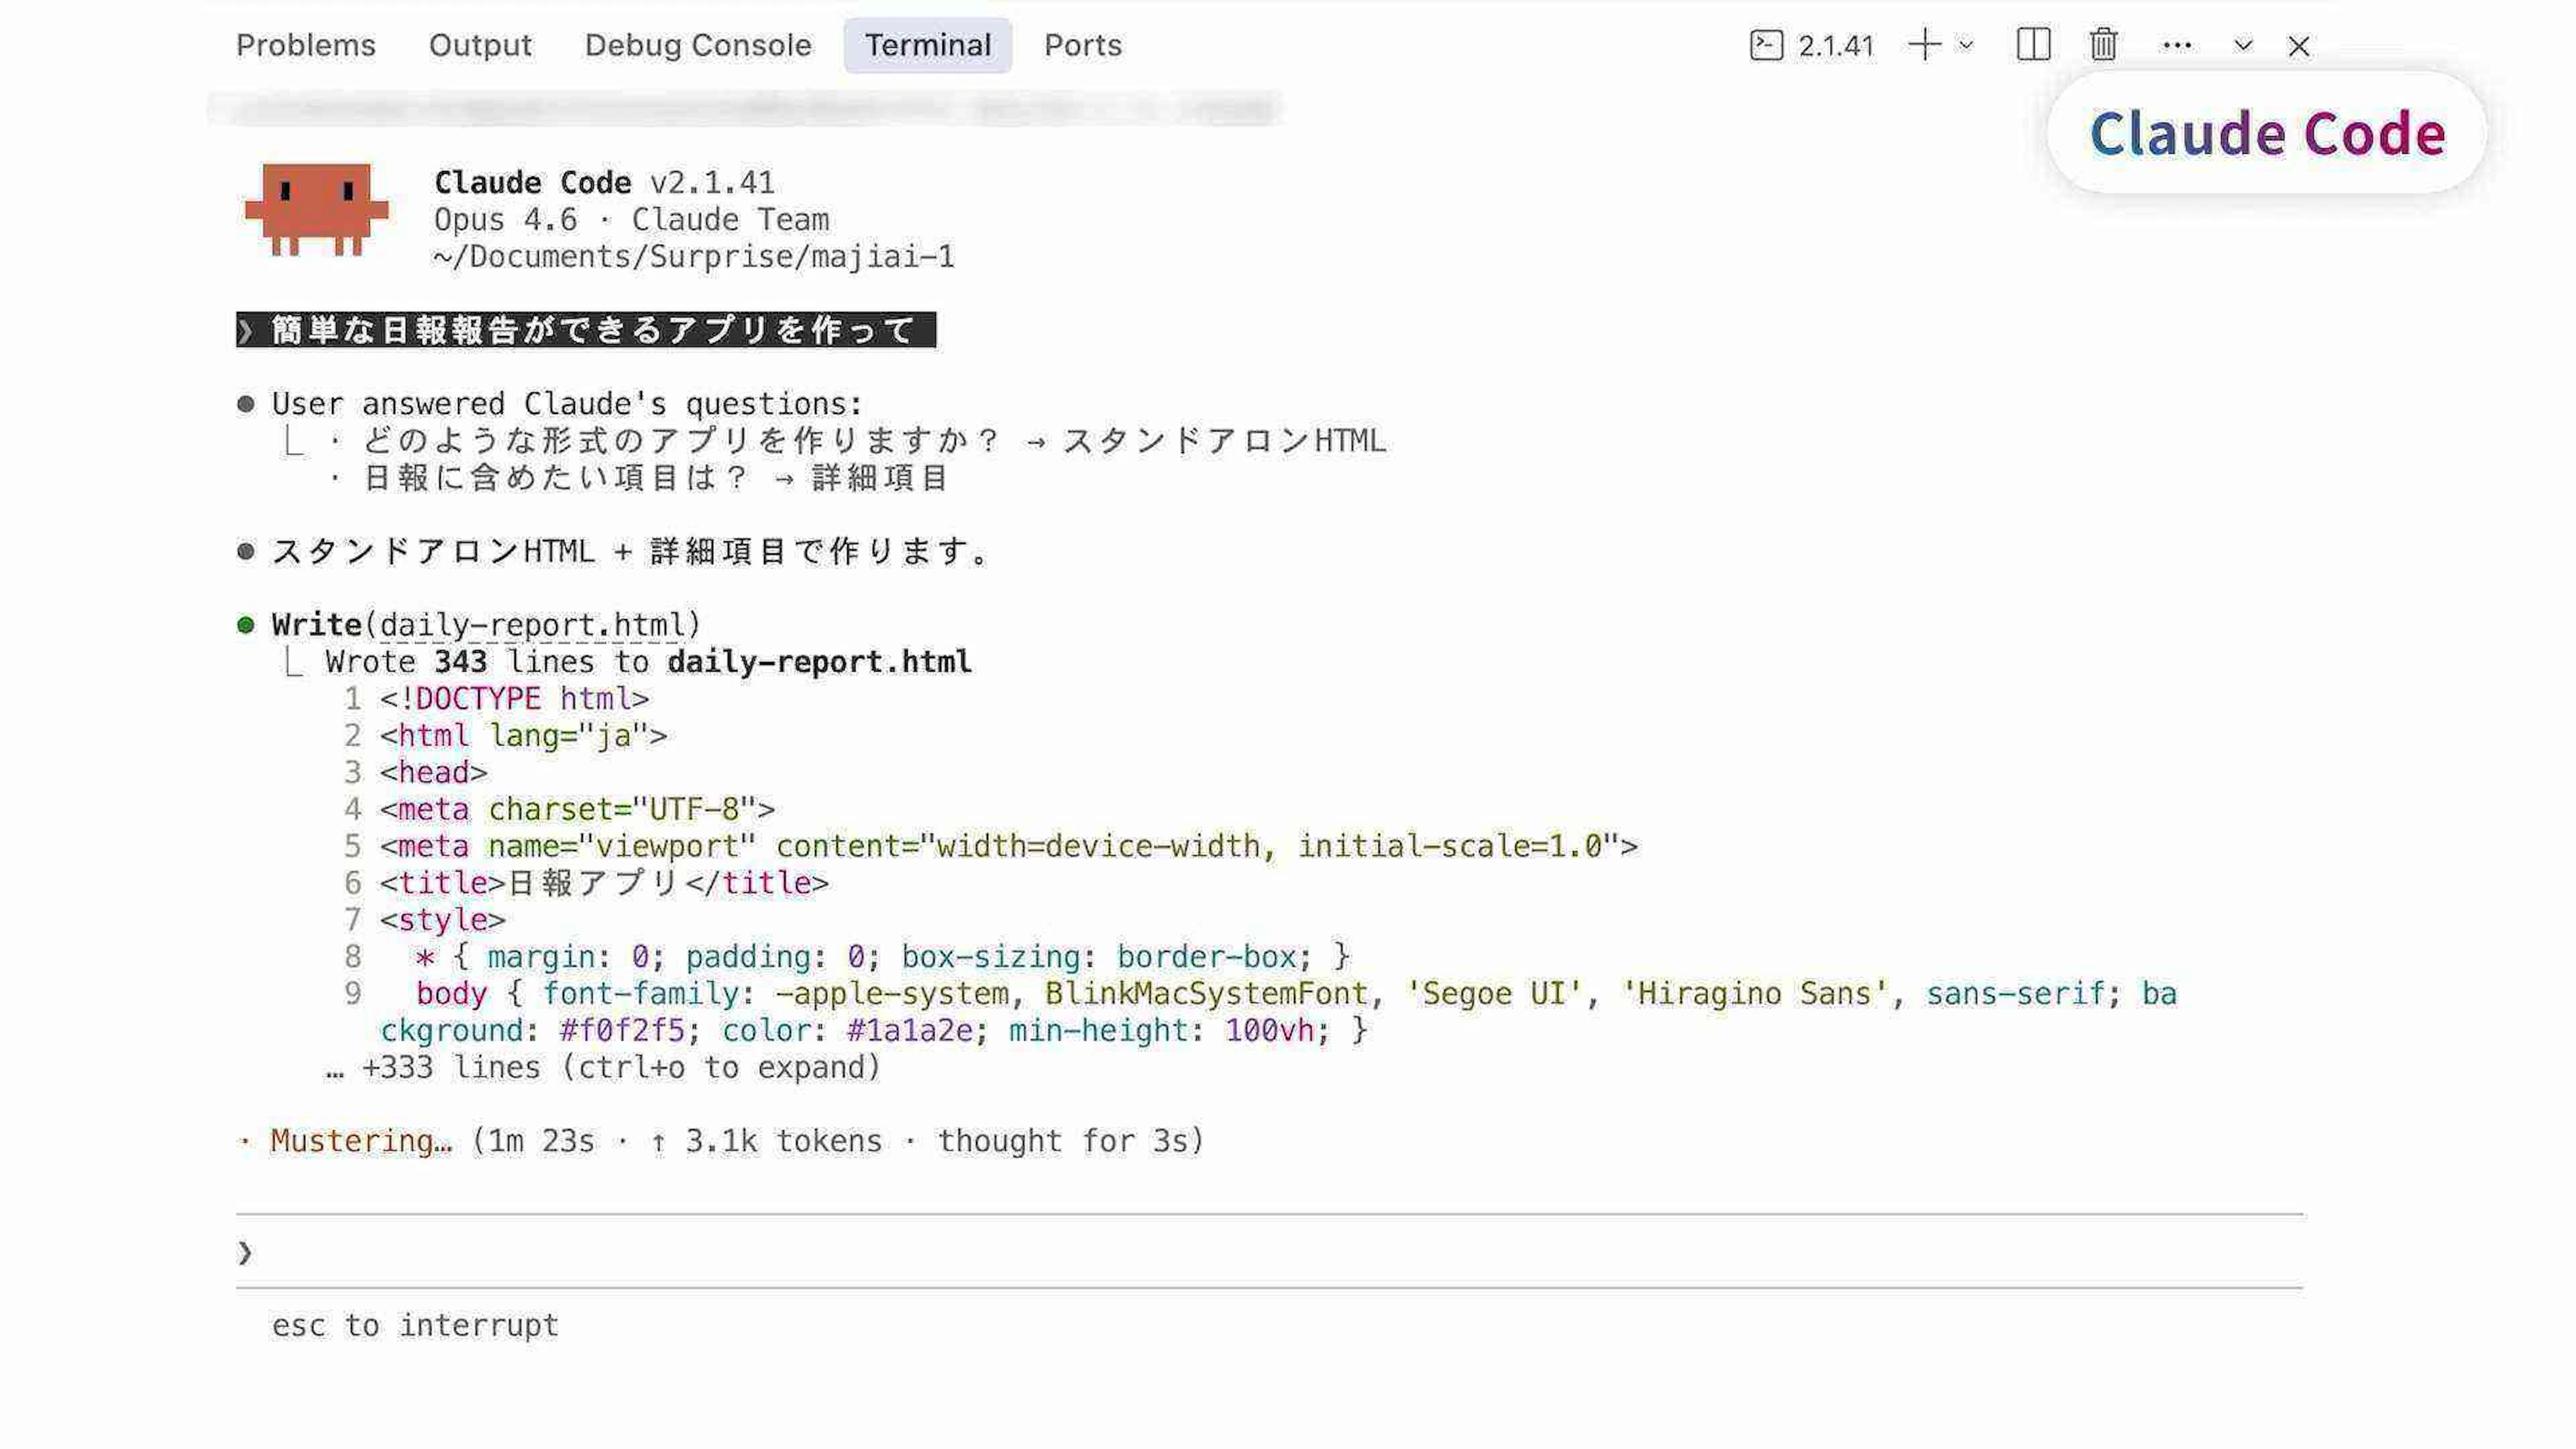Open the launch profile dropdown beside plus
The height and width of the screenshot is (1449, 2576).
tap(1966, 46)
